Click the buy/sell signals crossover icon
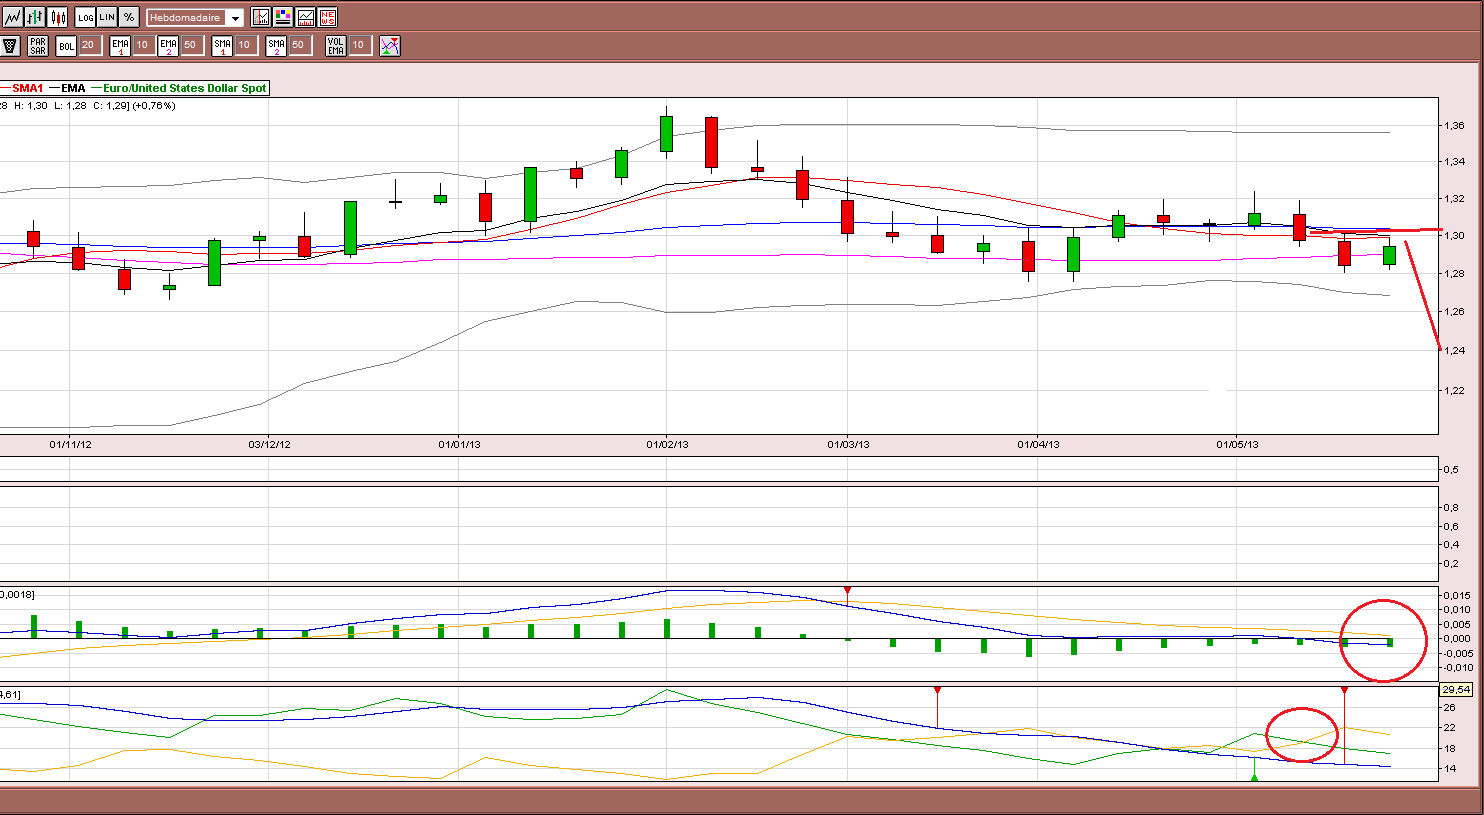The height and width of the screenshot is (815, 1484). (x=390, y=45)
